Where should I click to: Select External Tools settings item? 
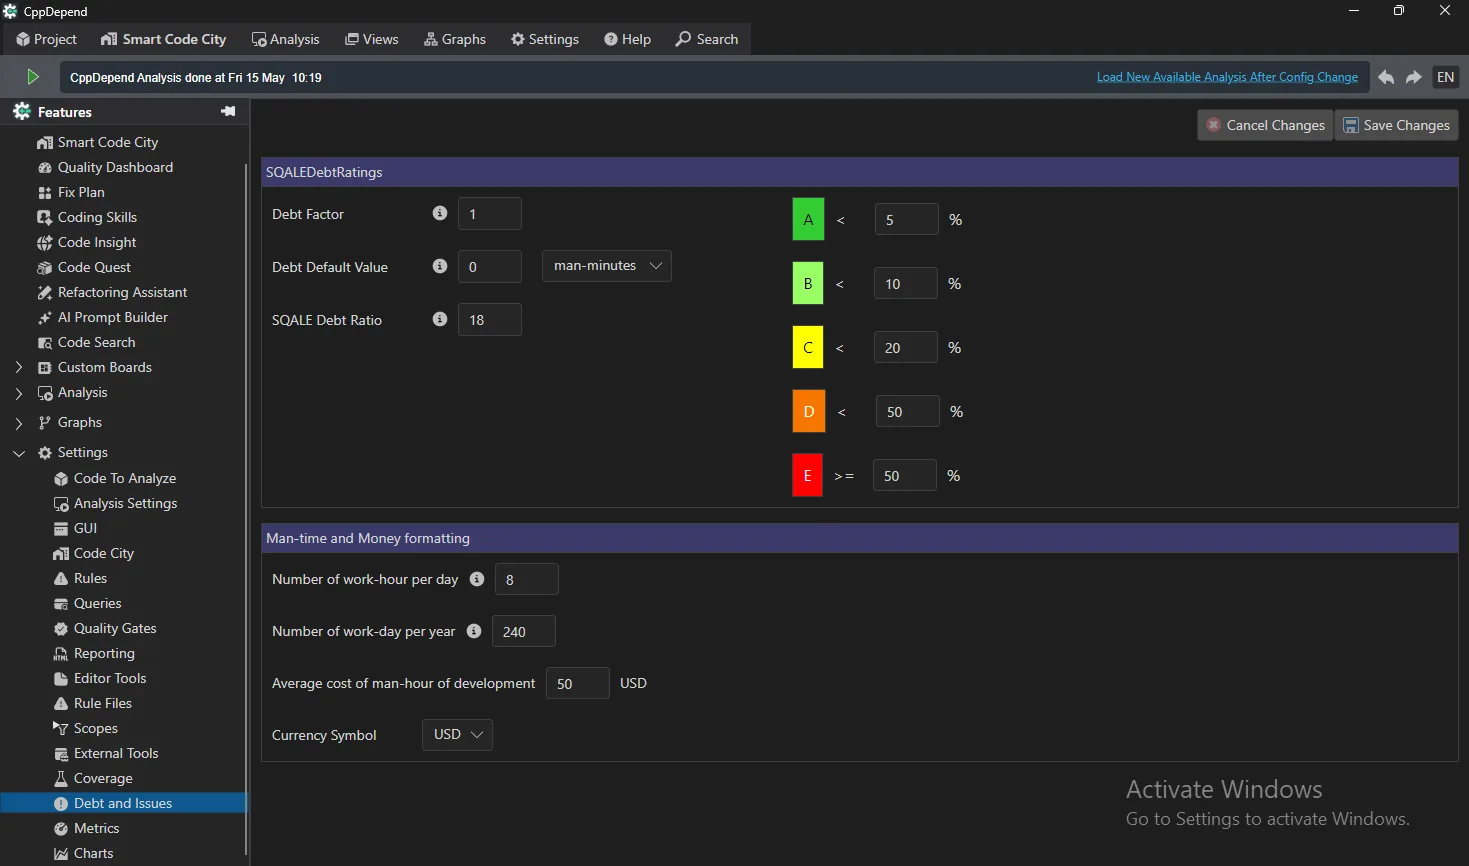click(x=106, y=753)
